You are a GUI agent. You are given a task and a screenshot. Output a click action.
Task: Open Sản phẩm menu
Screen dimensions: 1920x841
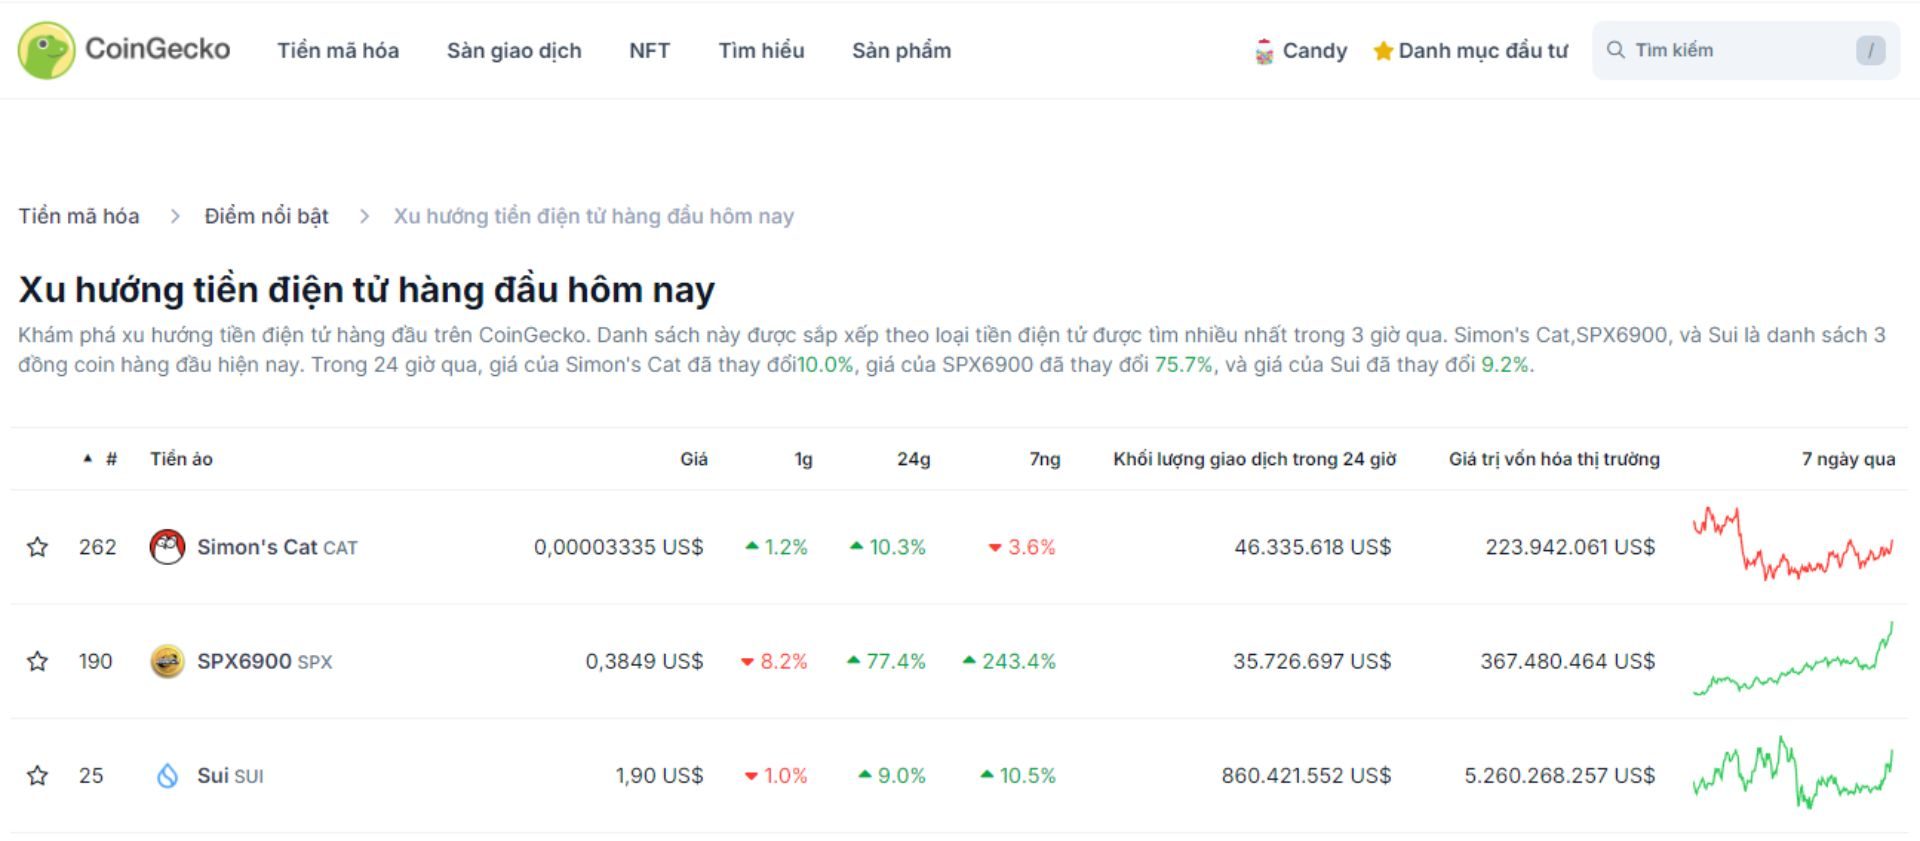click(901, 50)
